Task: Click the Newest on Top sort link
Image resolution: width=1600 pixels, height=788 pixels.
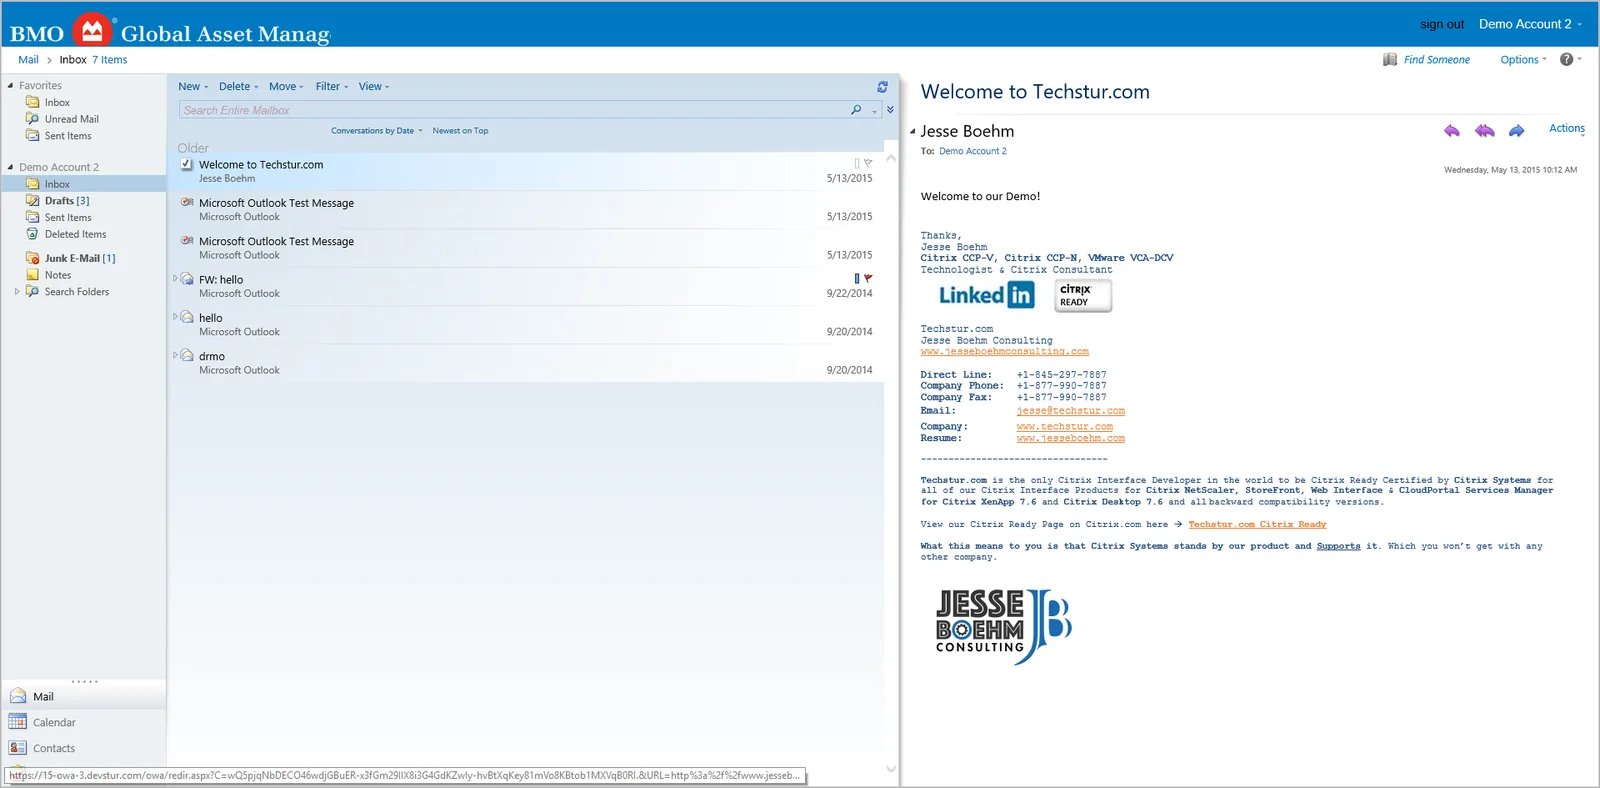Action: pyautogui.click(x=460, y=131)
